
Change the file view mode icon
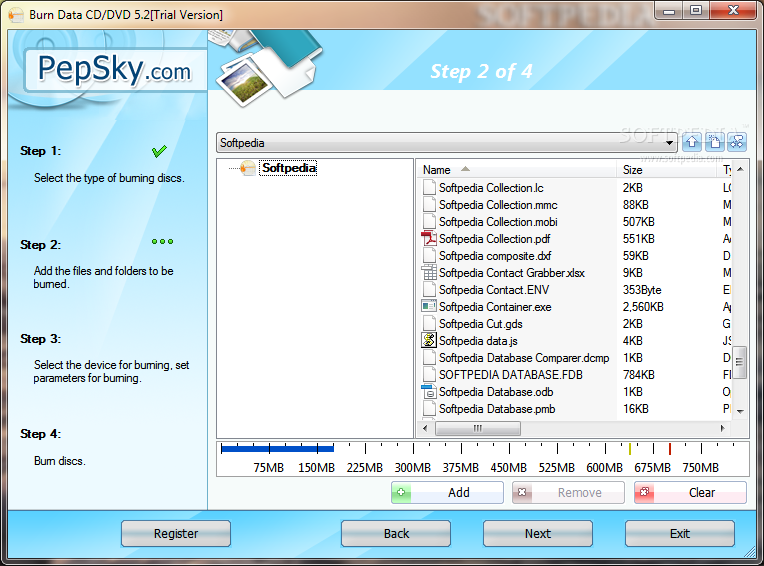point(737,142)
